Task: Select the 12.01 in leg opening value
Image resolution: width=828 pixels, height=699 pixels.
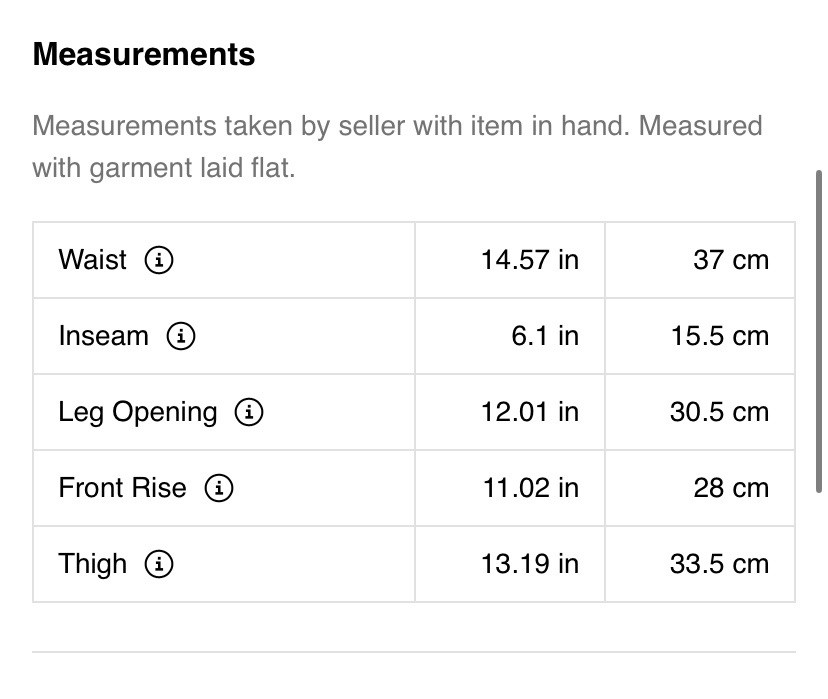Action: click(530, 412)
